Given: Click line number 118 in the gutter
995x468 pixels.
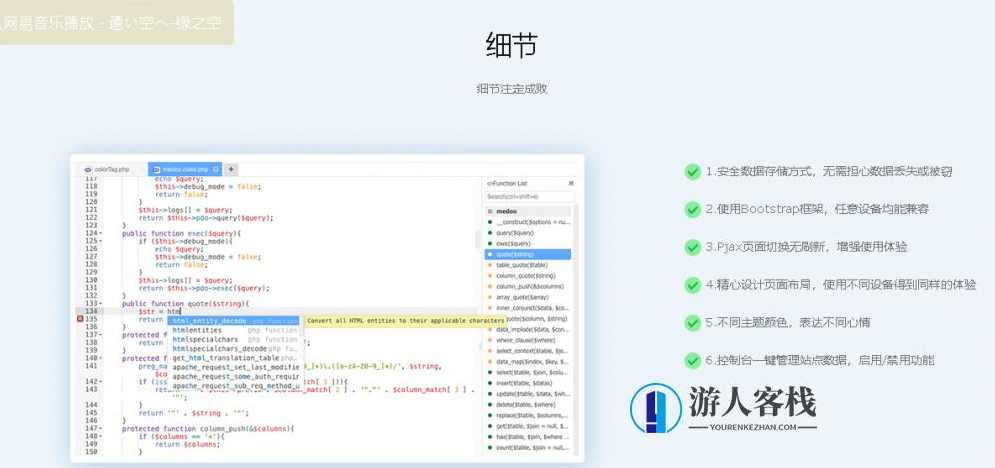Looking at the screenshot, I should click(x=90, y=186).
